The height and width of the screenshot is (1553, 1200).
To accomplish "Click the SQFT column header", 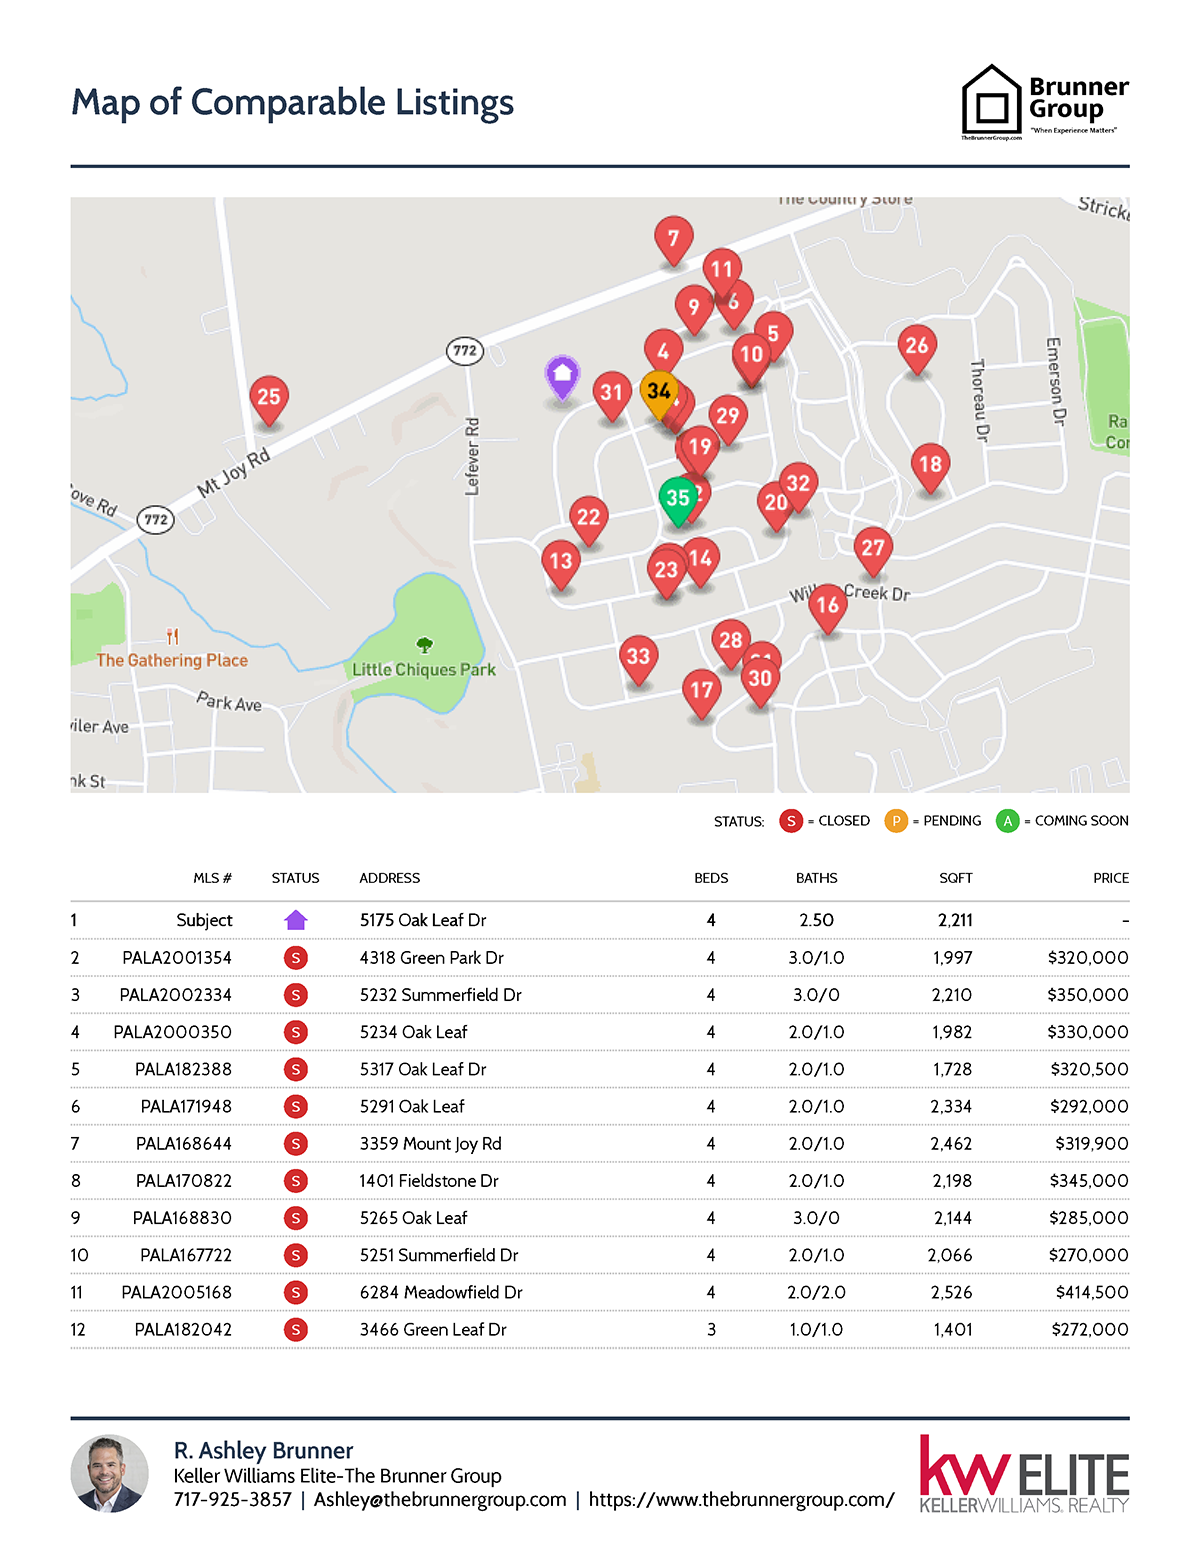I will click(x=956, y=878).
